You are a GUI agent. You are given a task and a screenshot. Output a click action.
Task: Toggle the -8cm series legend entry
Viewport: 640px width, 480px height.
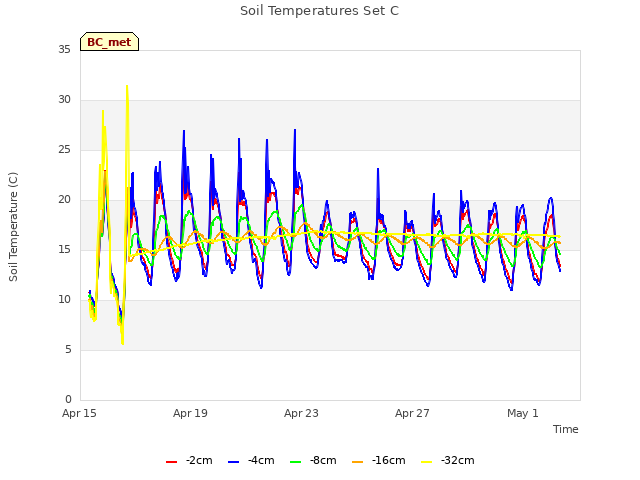pos(313,461)
